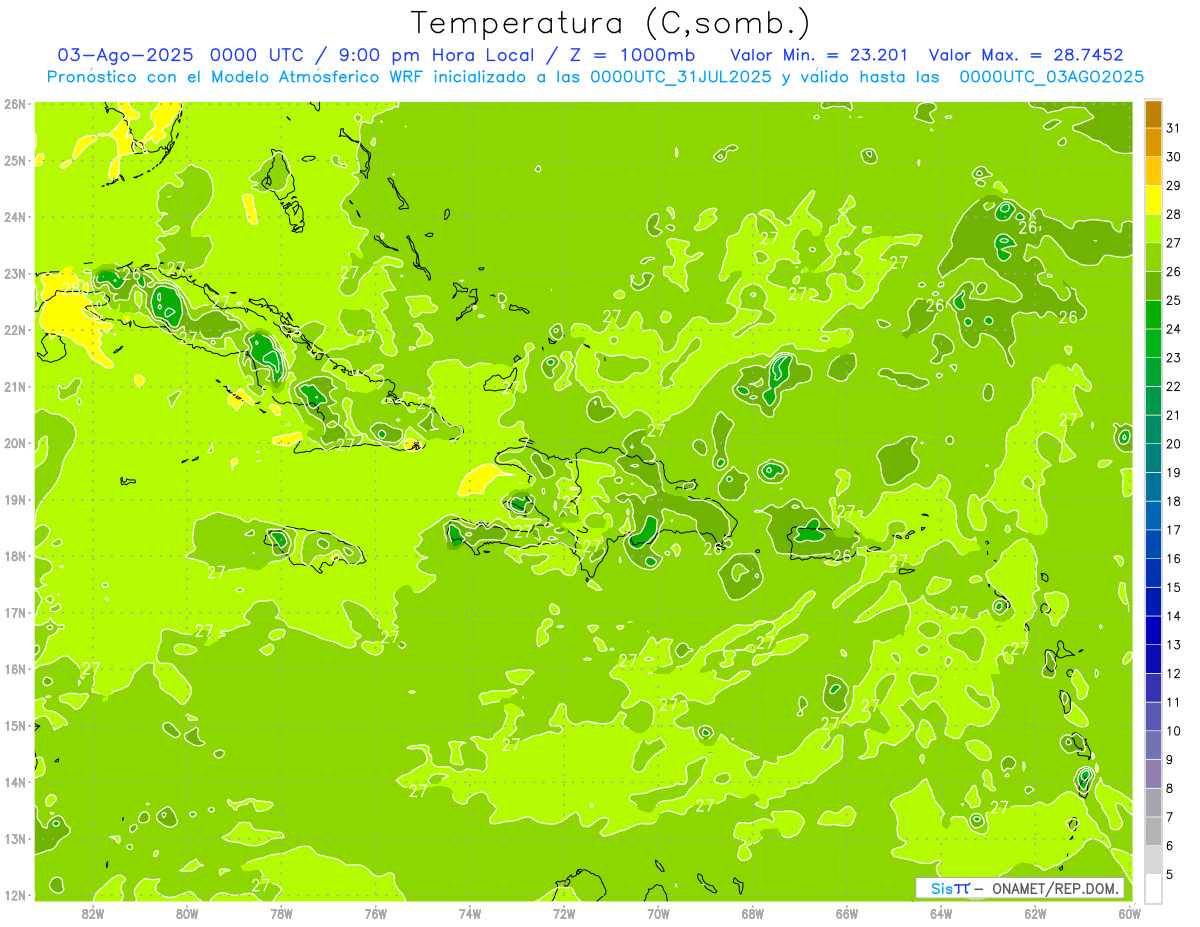This screenshot has width=1200, height=927.
Task: Click the legend value '13'
Action: point(1173,644)
